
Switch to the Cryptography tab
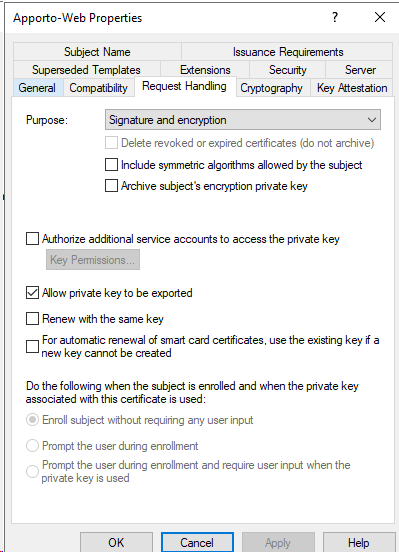tap(272, 88)
